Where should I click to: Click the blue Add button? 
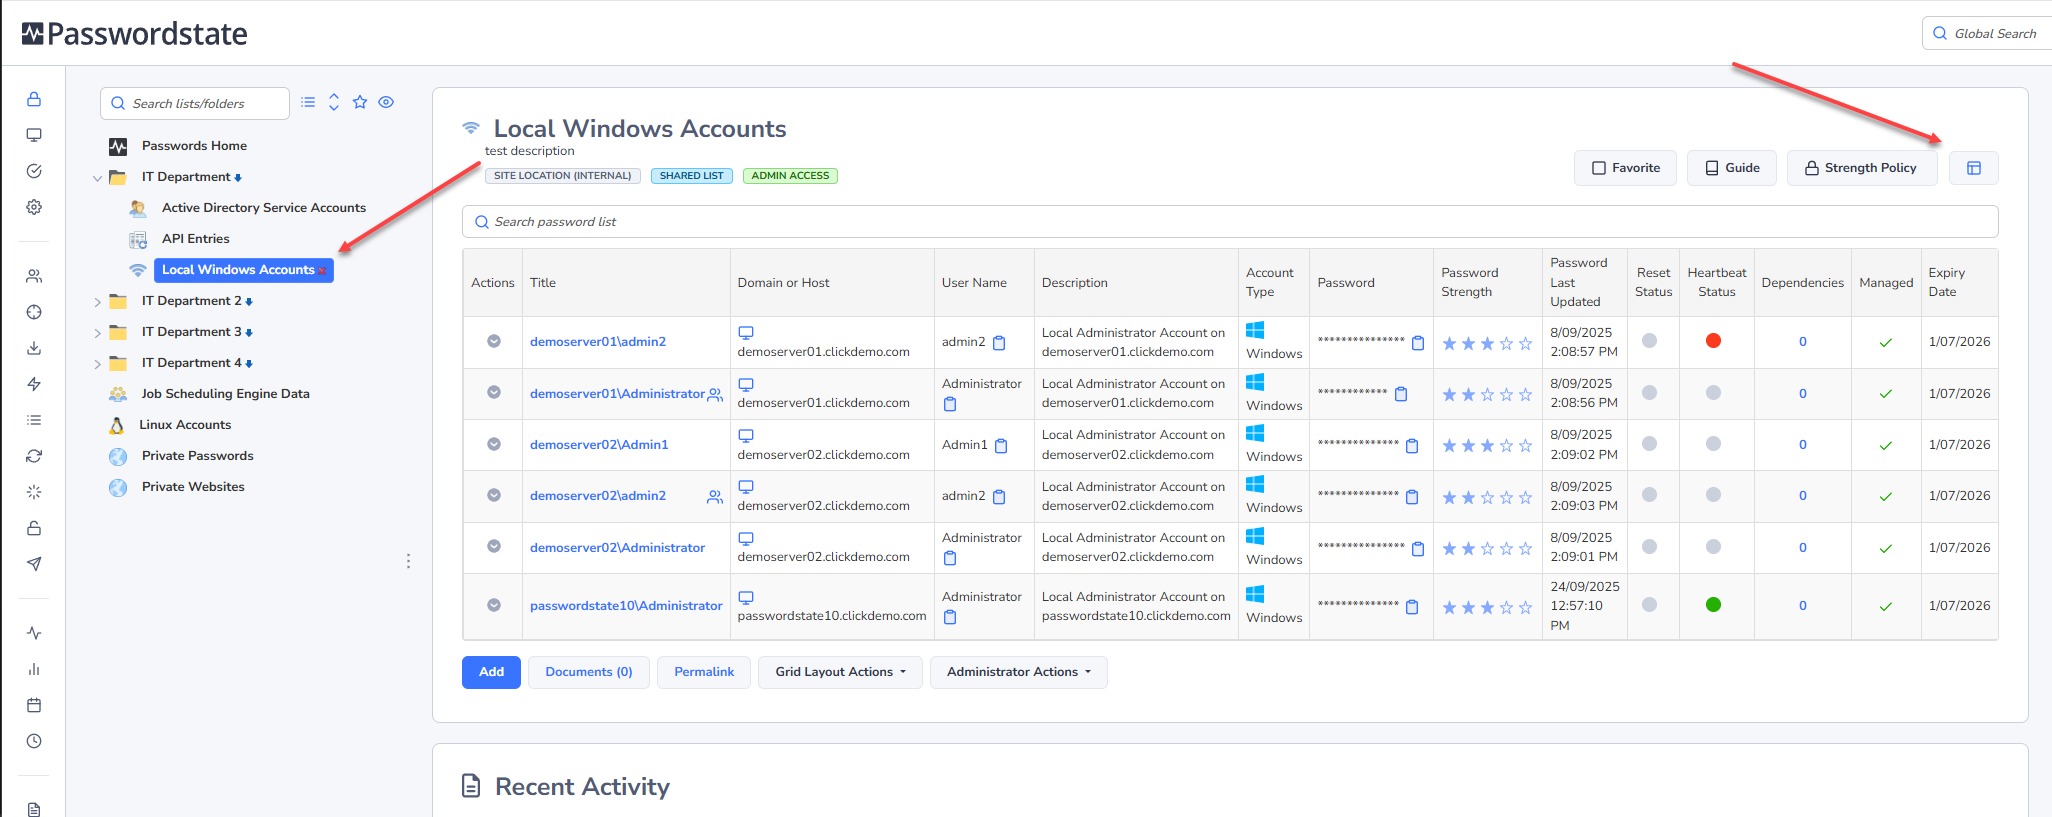[491, 672]
